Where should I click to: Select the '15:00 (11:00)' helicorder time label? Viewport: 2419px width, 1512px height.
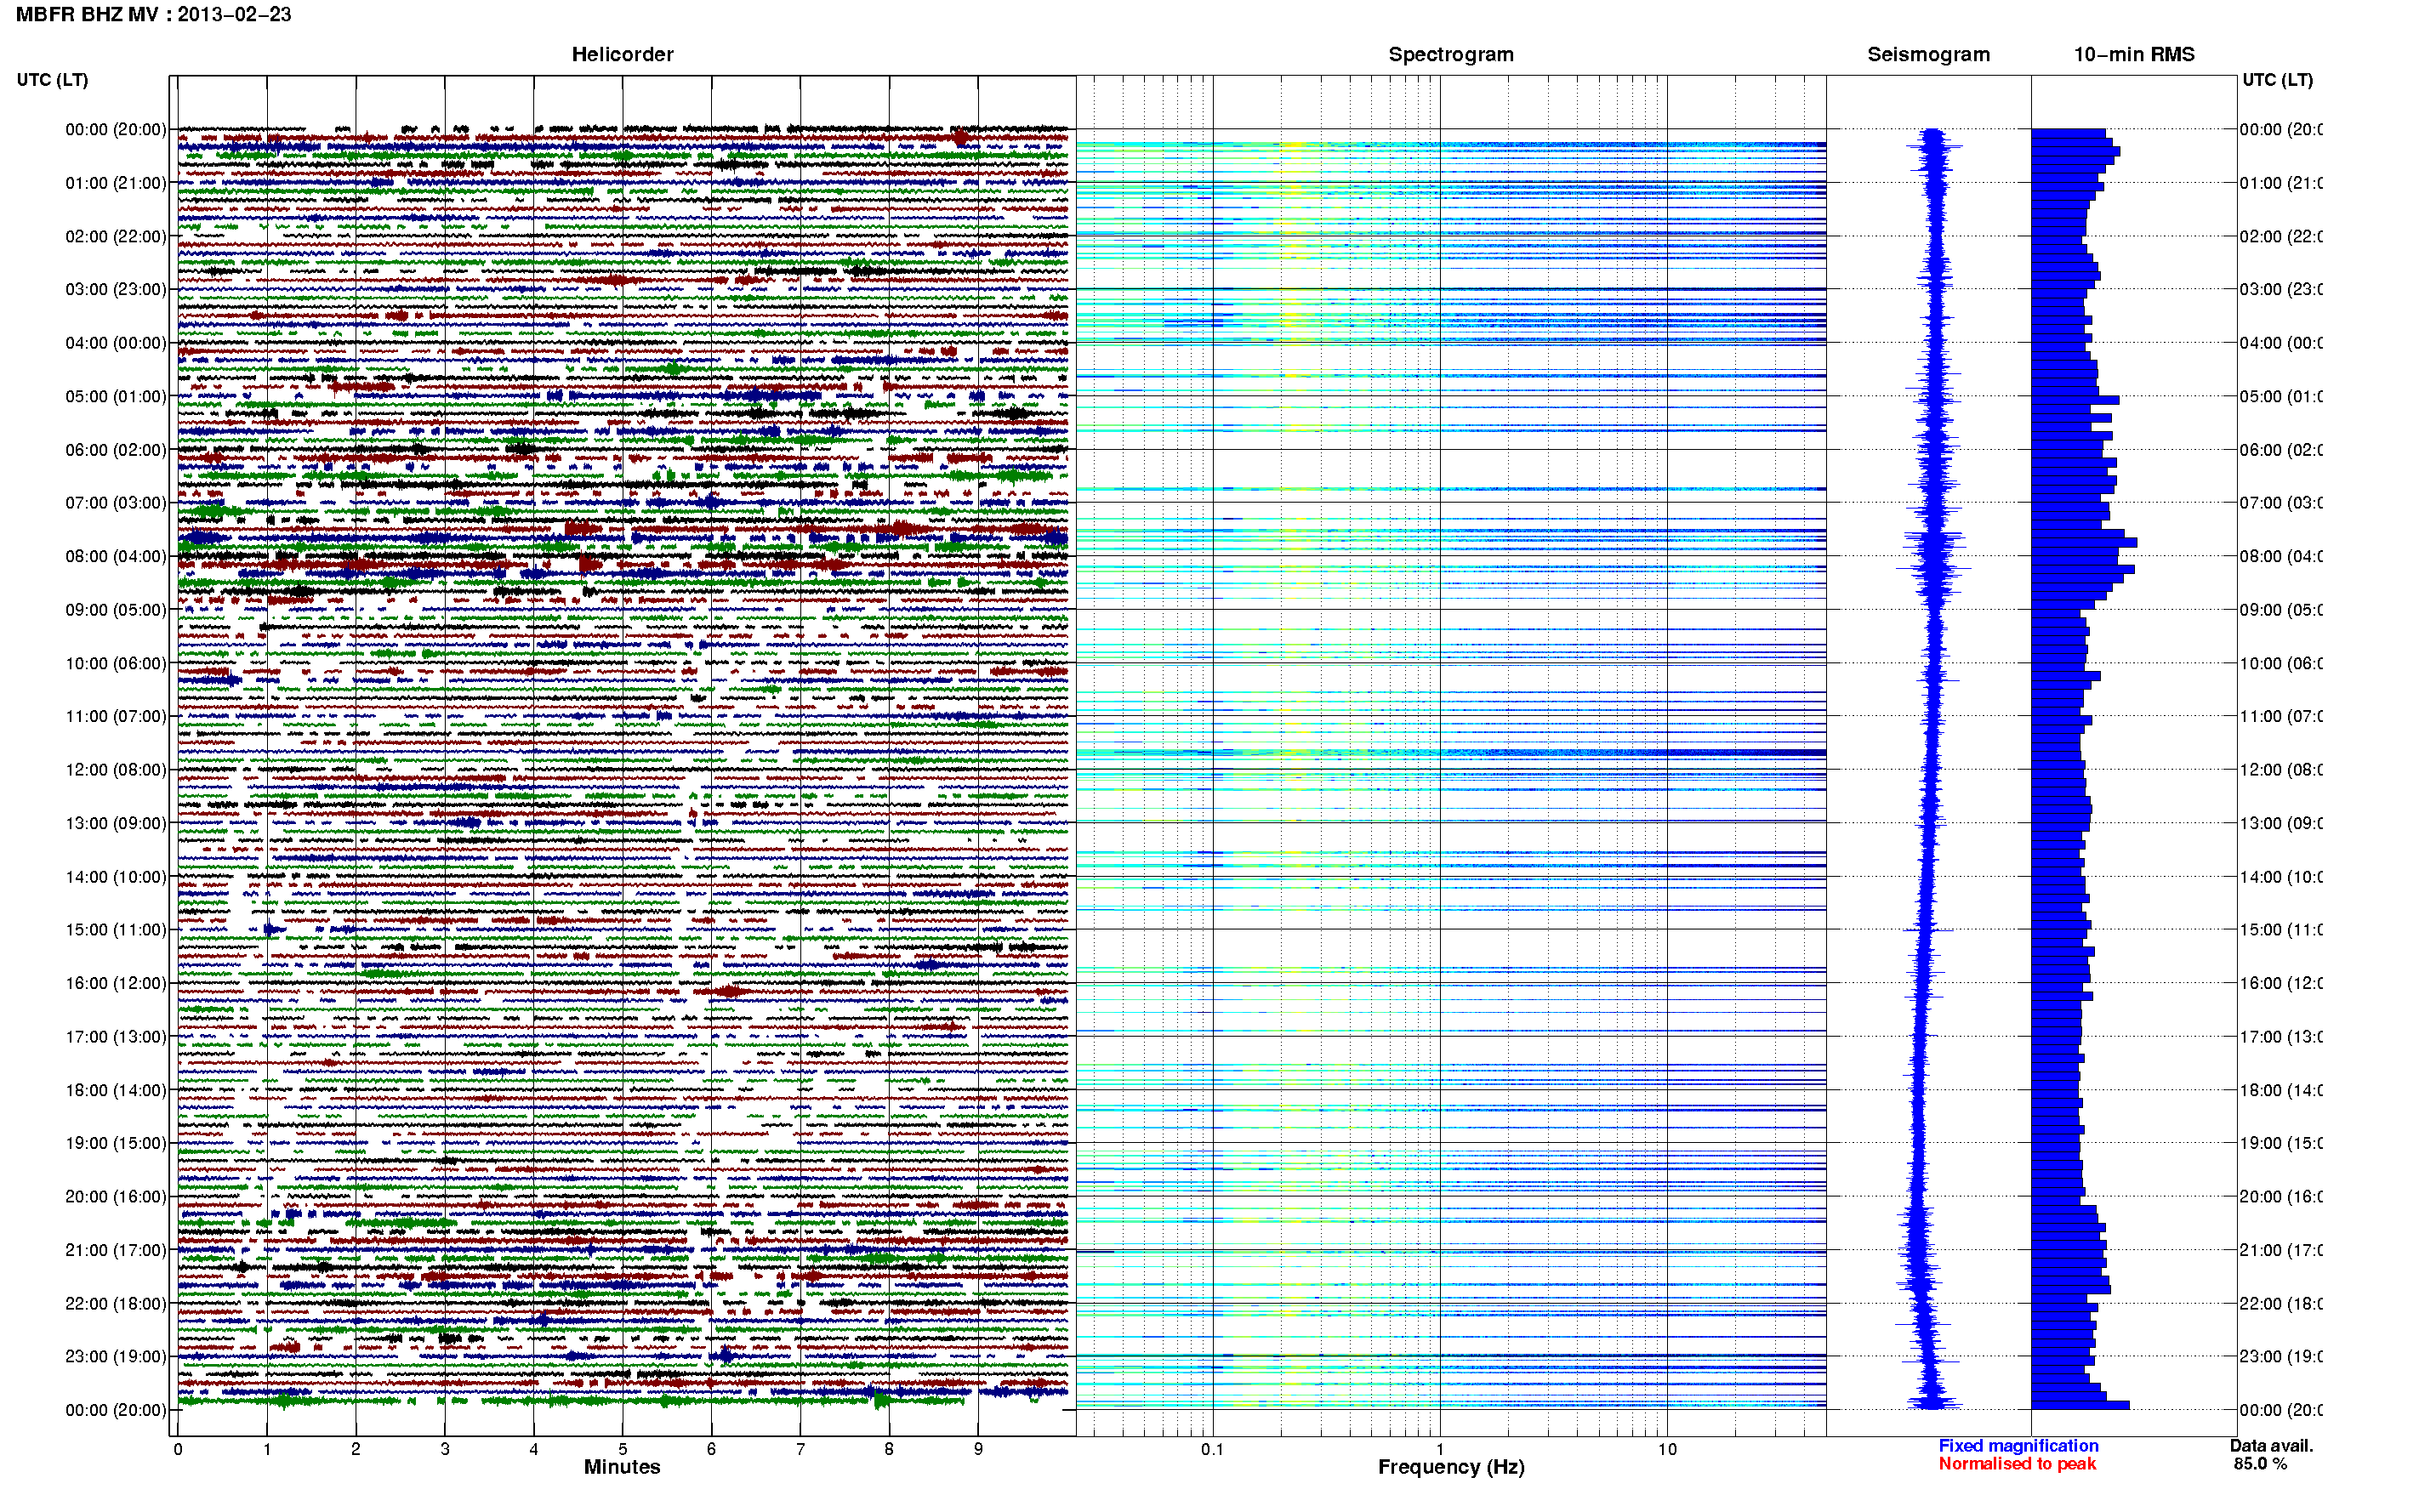click(116, 930)
